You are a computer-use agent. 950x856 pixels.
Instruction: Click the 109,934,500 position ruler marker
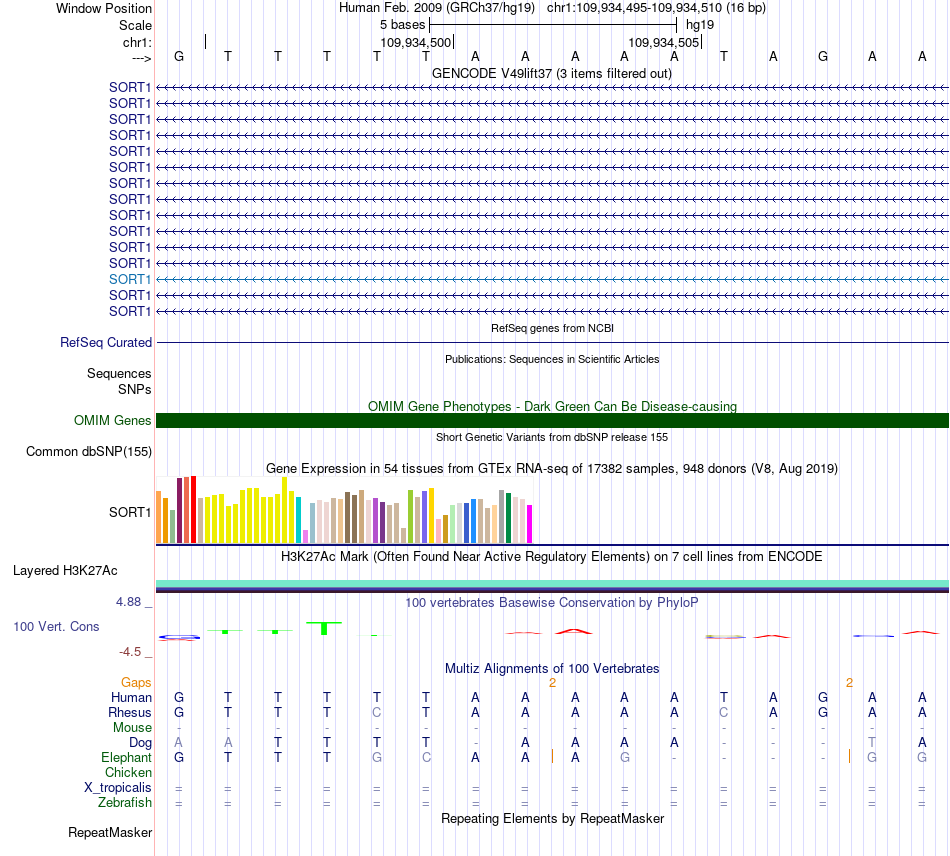coord(416,42)
